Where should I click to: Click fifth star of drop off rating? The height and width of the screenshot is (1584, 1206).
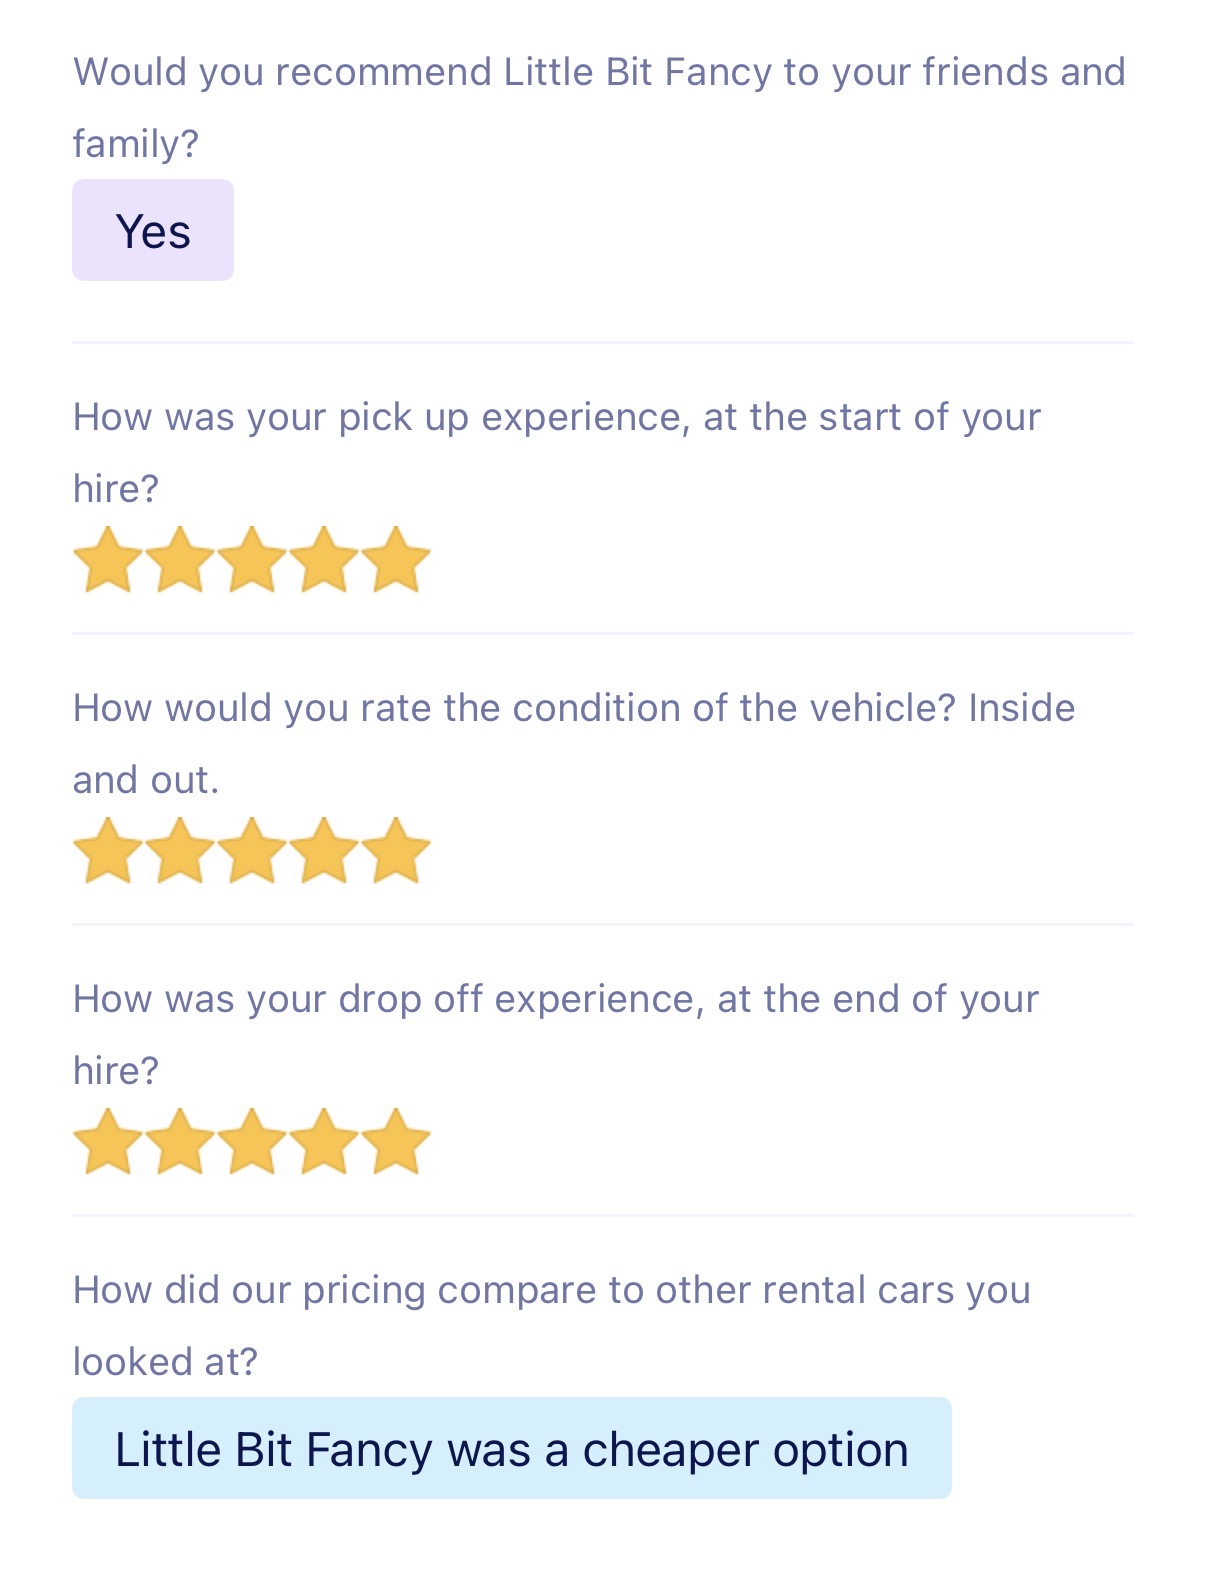(396, 1142)
